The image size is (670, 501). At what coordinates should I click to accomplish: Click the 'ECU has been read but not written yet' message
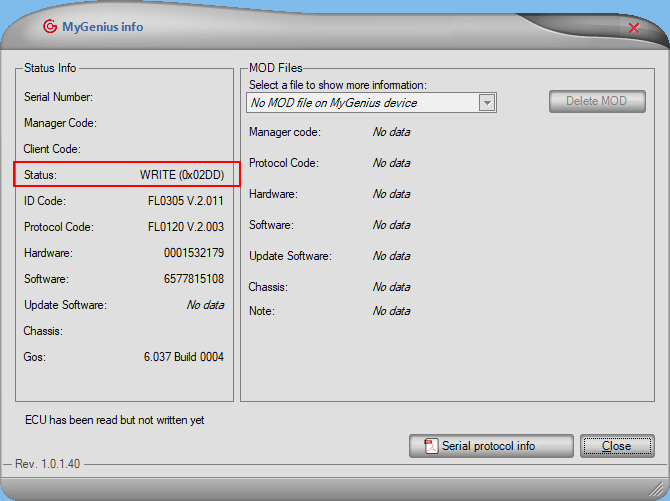(x=115, y=420)
